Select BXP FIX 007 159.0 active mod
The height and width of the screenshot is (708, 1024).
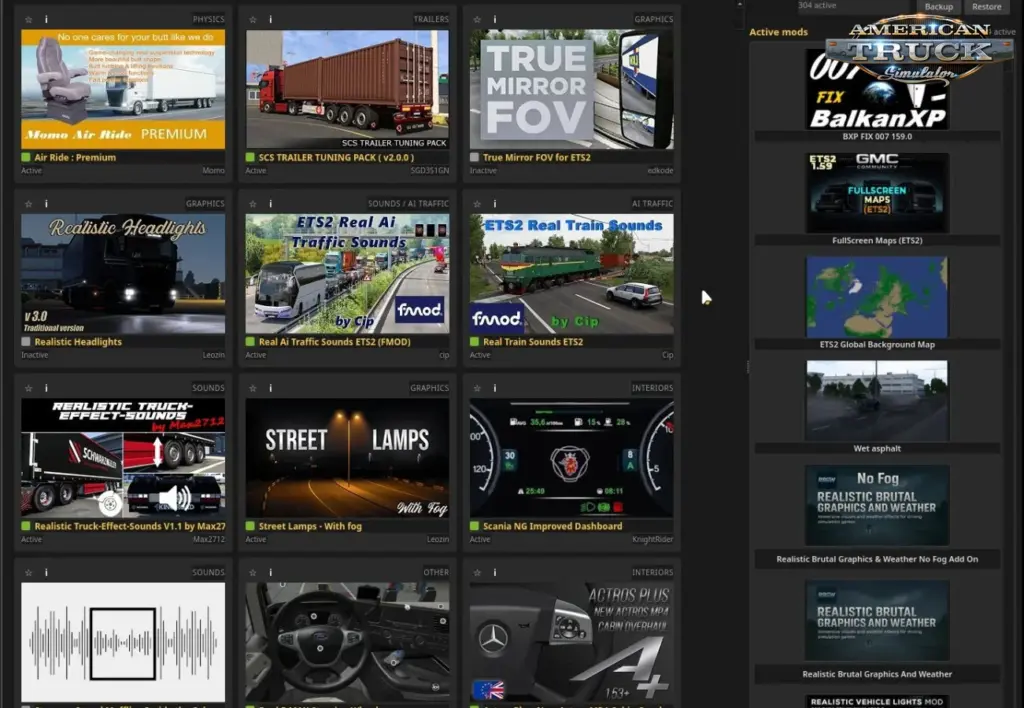point(877,95)
